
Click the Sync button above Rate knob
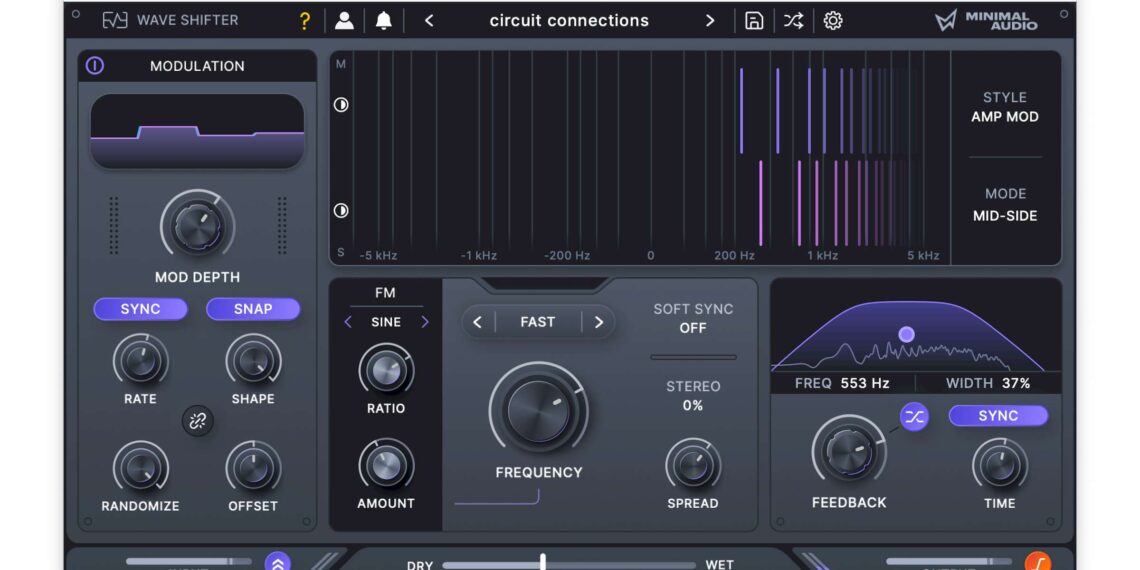tap(140, 309)
